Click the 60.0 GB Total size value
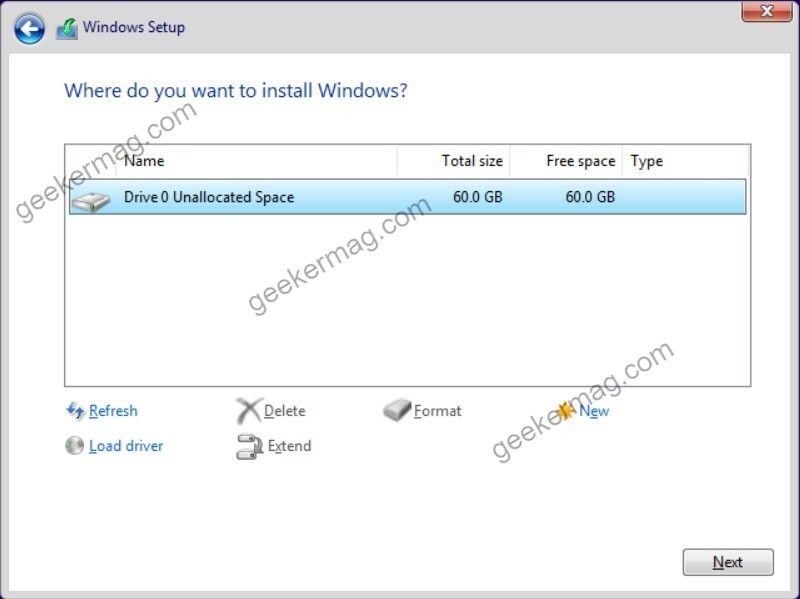Image resolution: width=800 pixels, height=599 pixels. pyautogui.click(x=478, y=197)
